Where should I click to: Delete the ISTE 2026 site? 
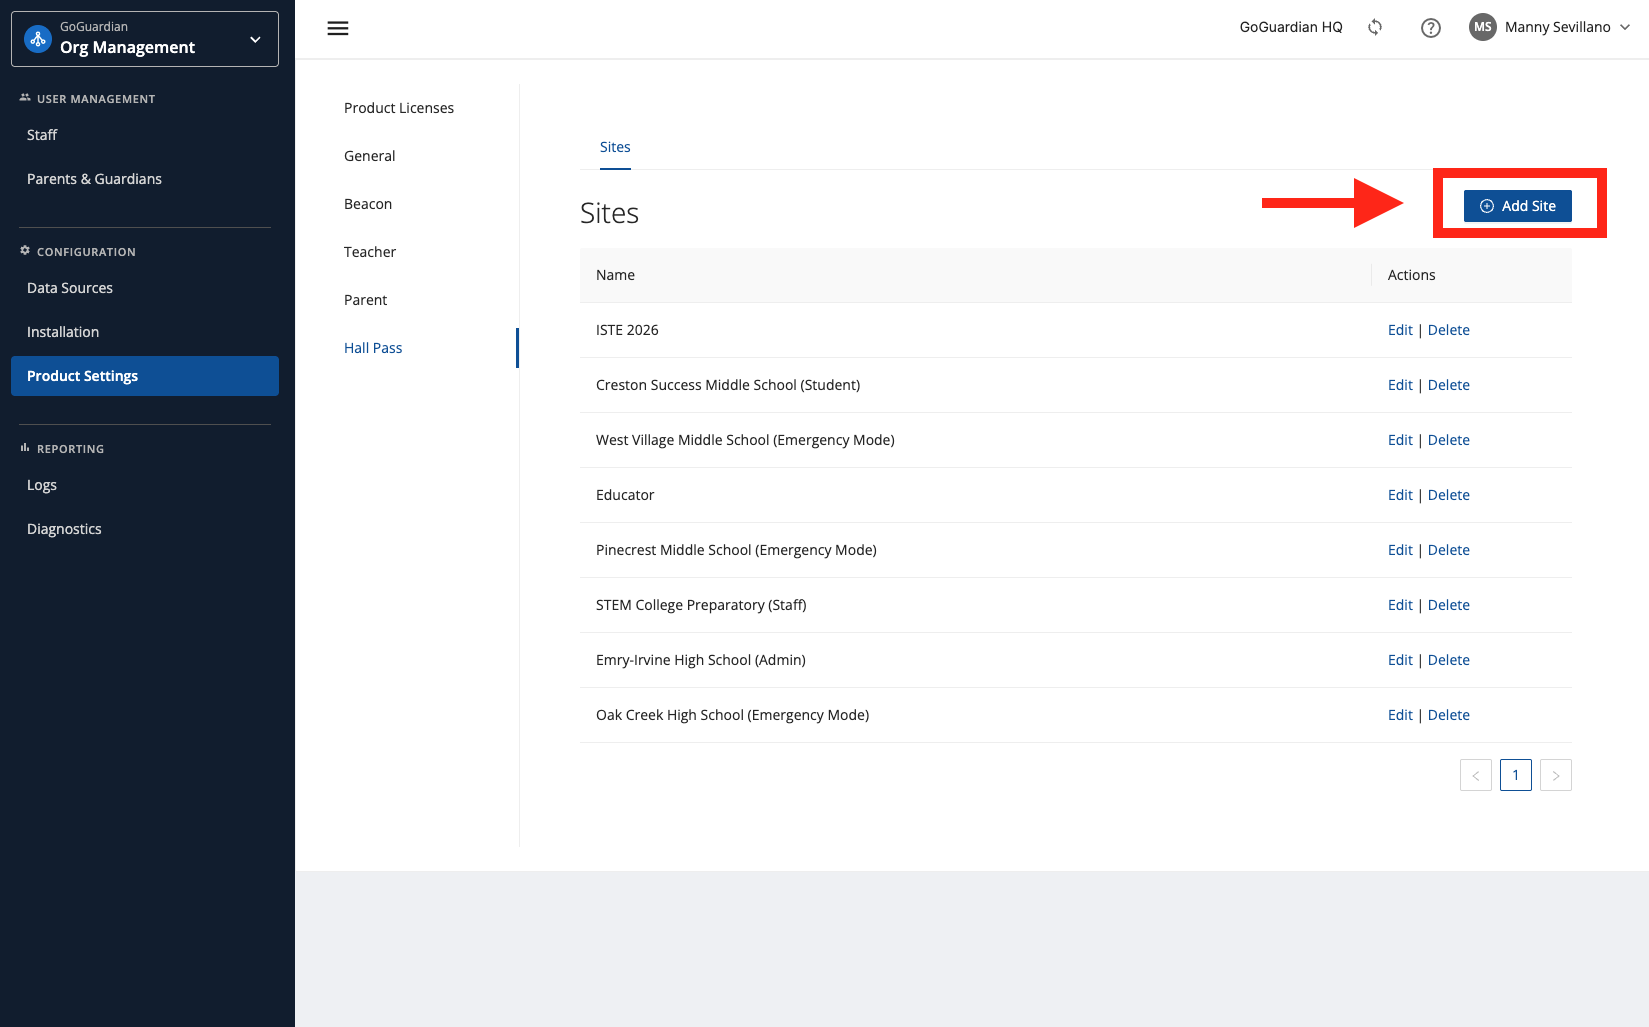pos(1449,330)
